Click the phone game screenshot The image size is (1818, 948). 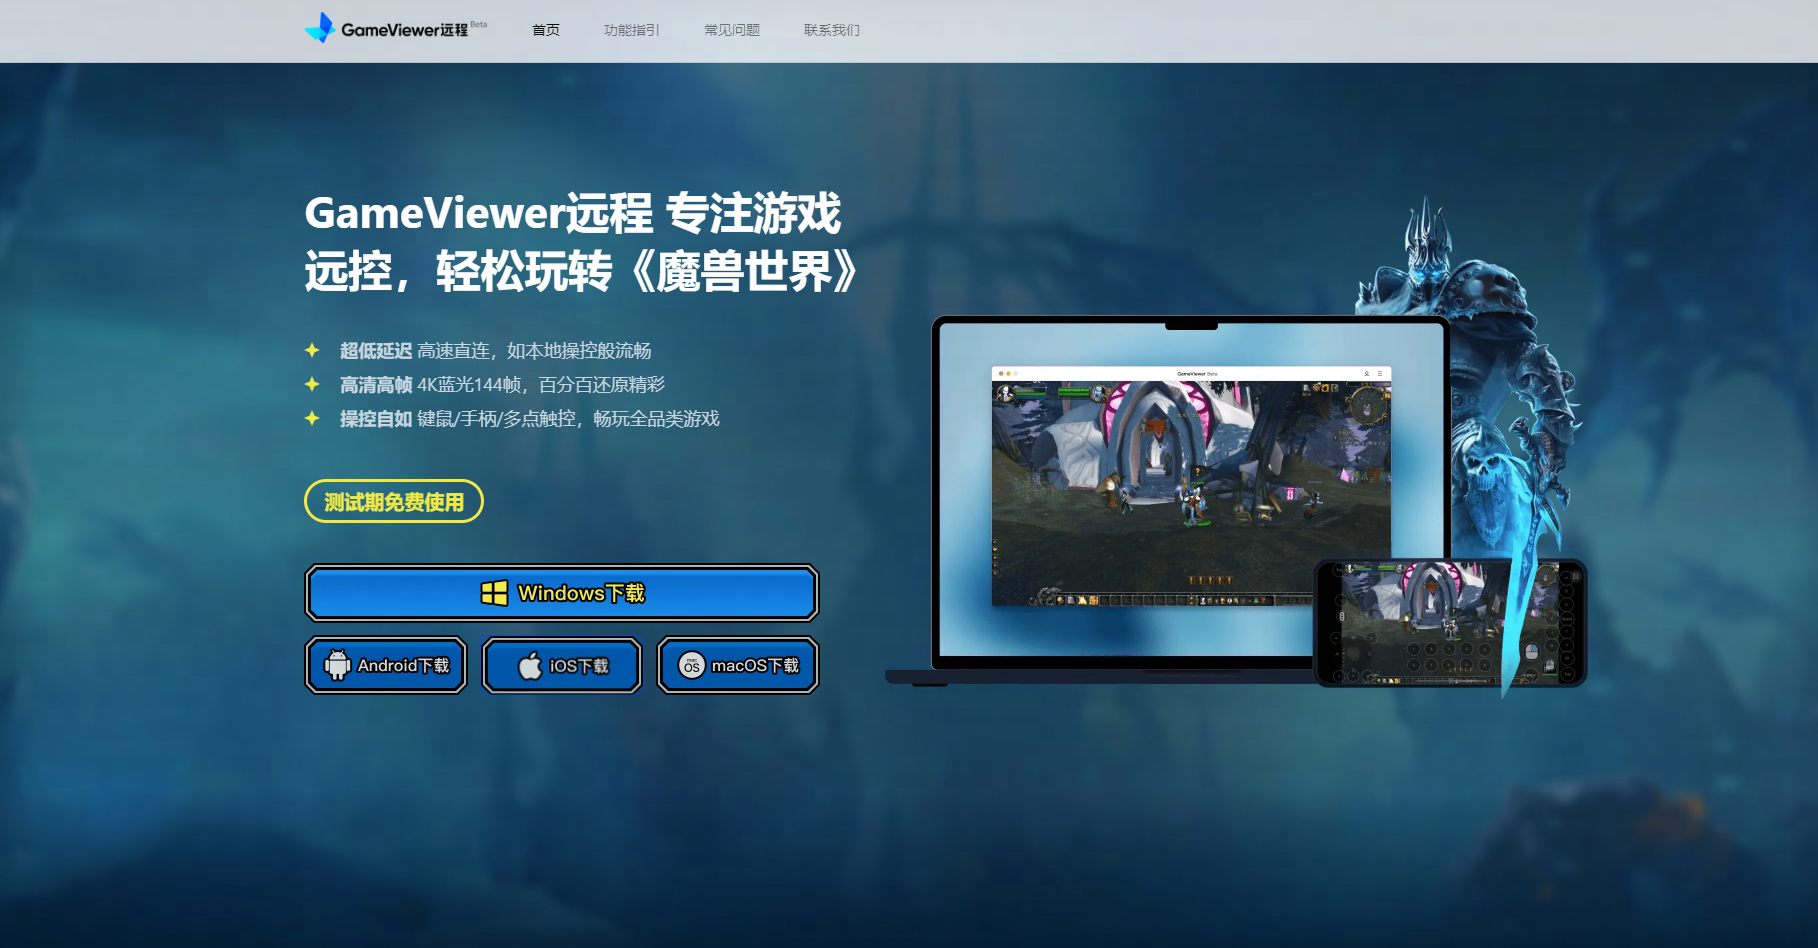click(1450, 622)
